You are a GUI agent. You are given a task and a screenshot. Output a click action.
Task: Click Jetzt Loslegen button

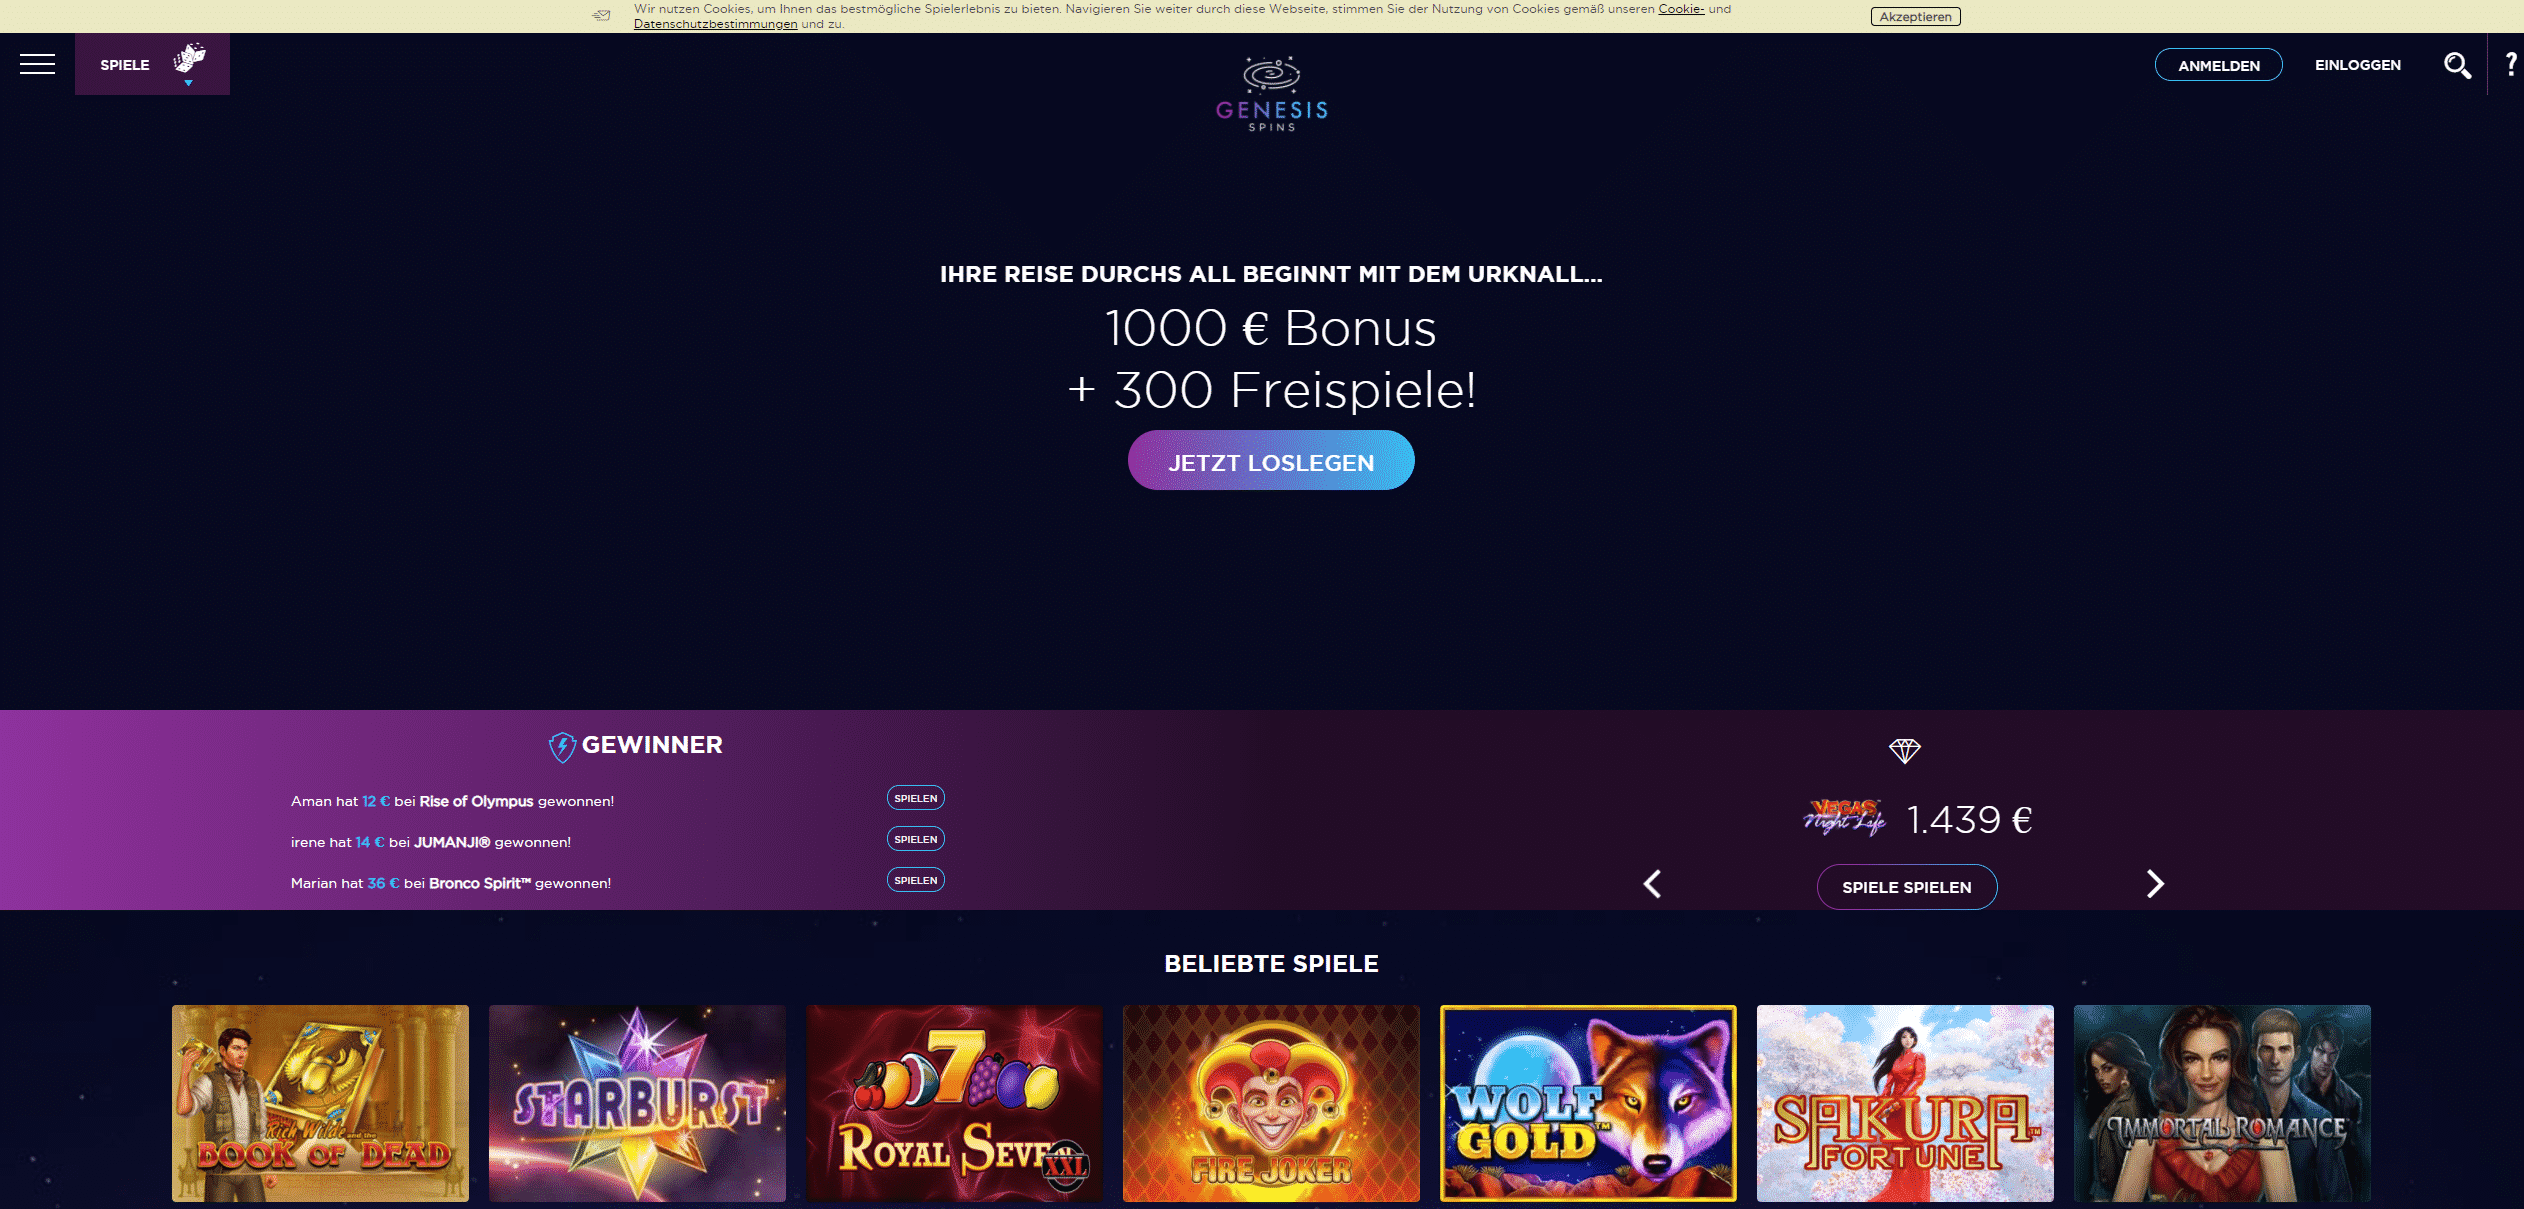(1271, 460)
